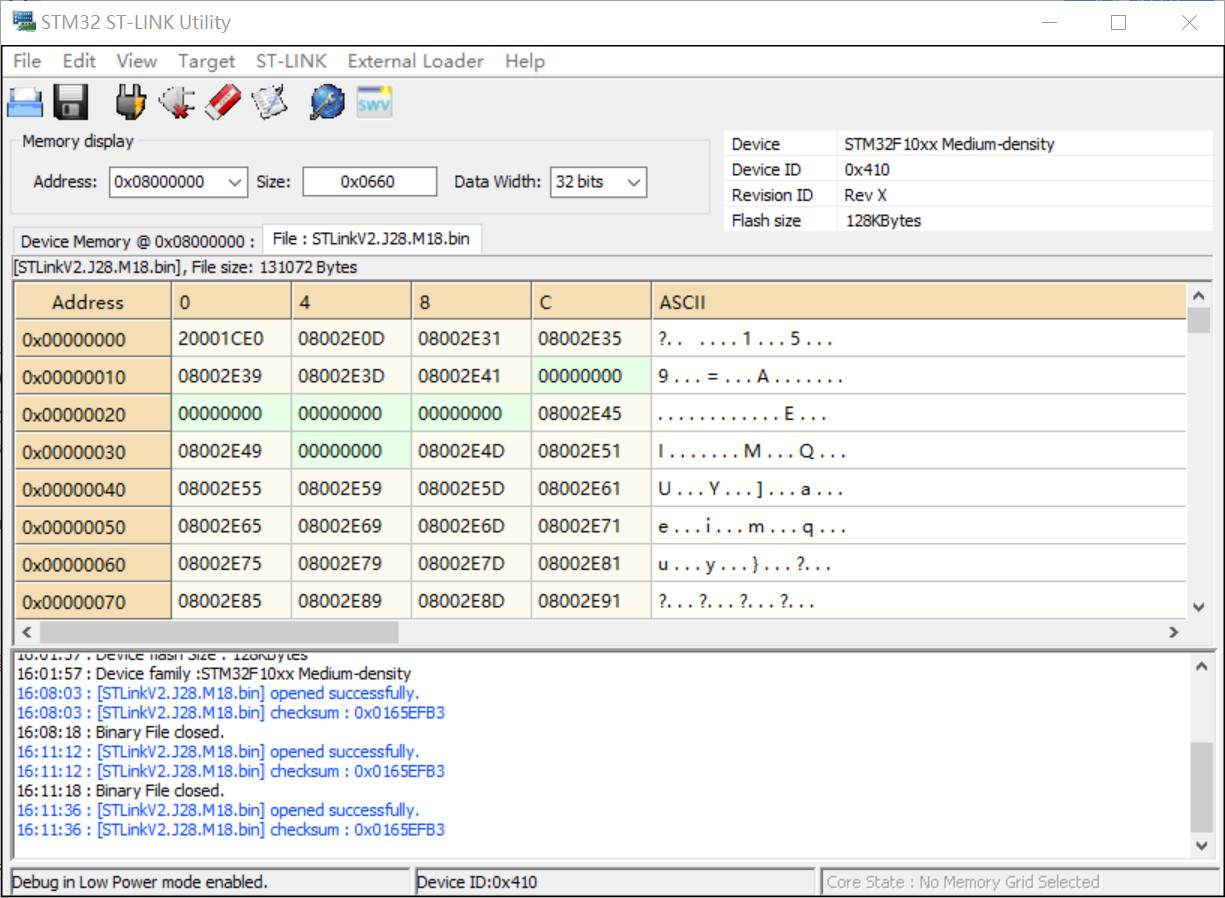Switch to File : STLinkV2.J28.M18.bin tab

pos(371,239)
